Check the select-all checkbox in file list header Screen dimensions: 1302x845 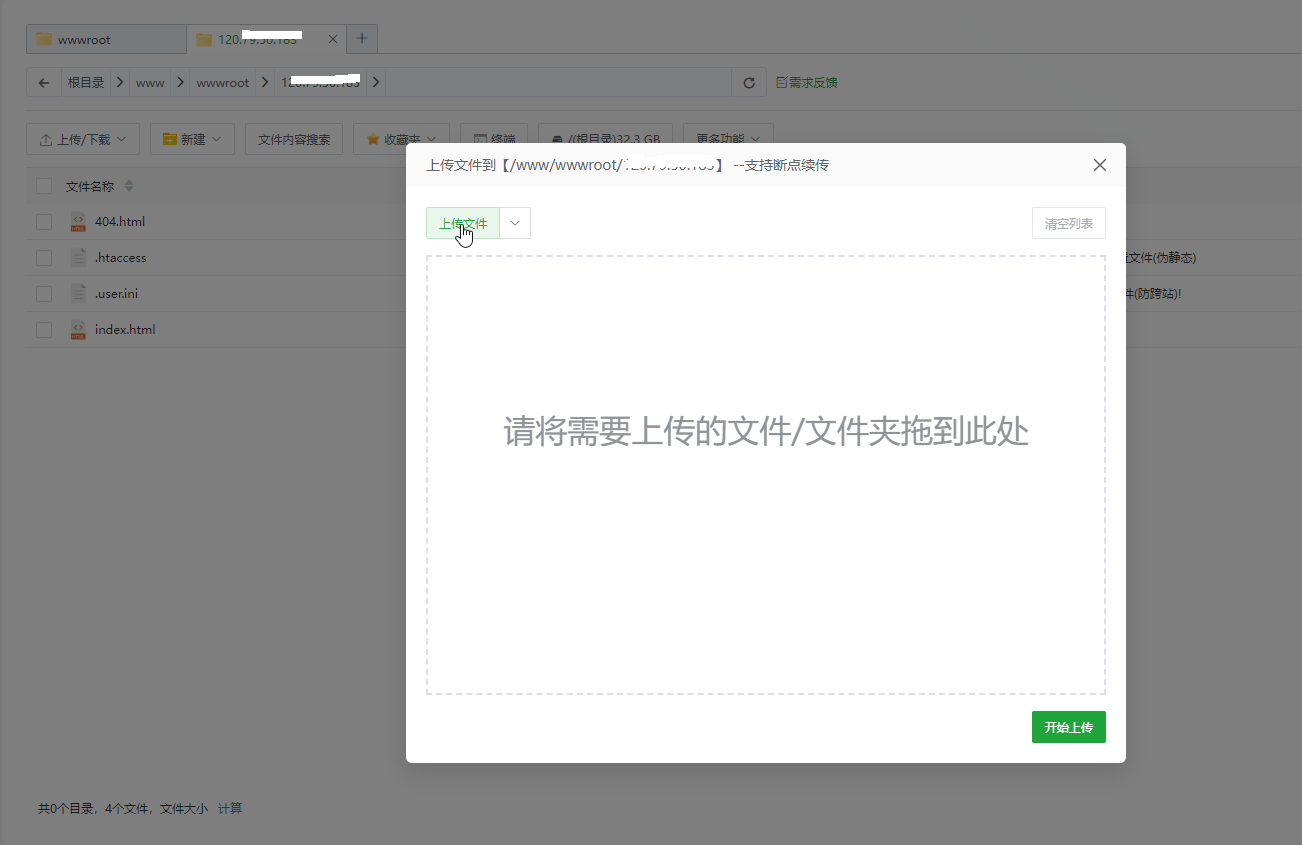pyautogui.click(x=43, y=185)
